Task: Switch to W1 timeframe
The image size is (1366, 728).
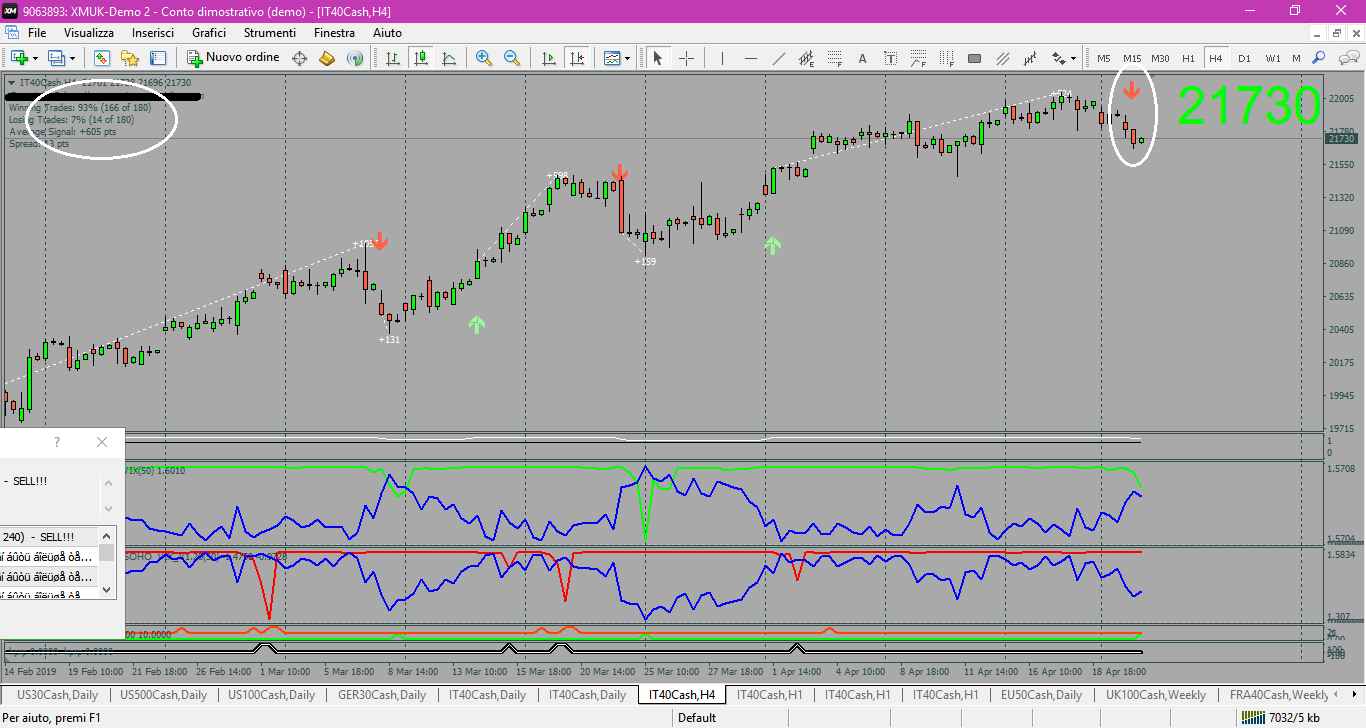Action: (x=1272, y=58)
